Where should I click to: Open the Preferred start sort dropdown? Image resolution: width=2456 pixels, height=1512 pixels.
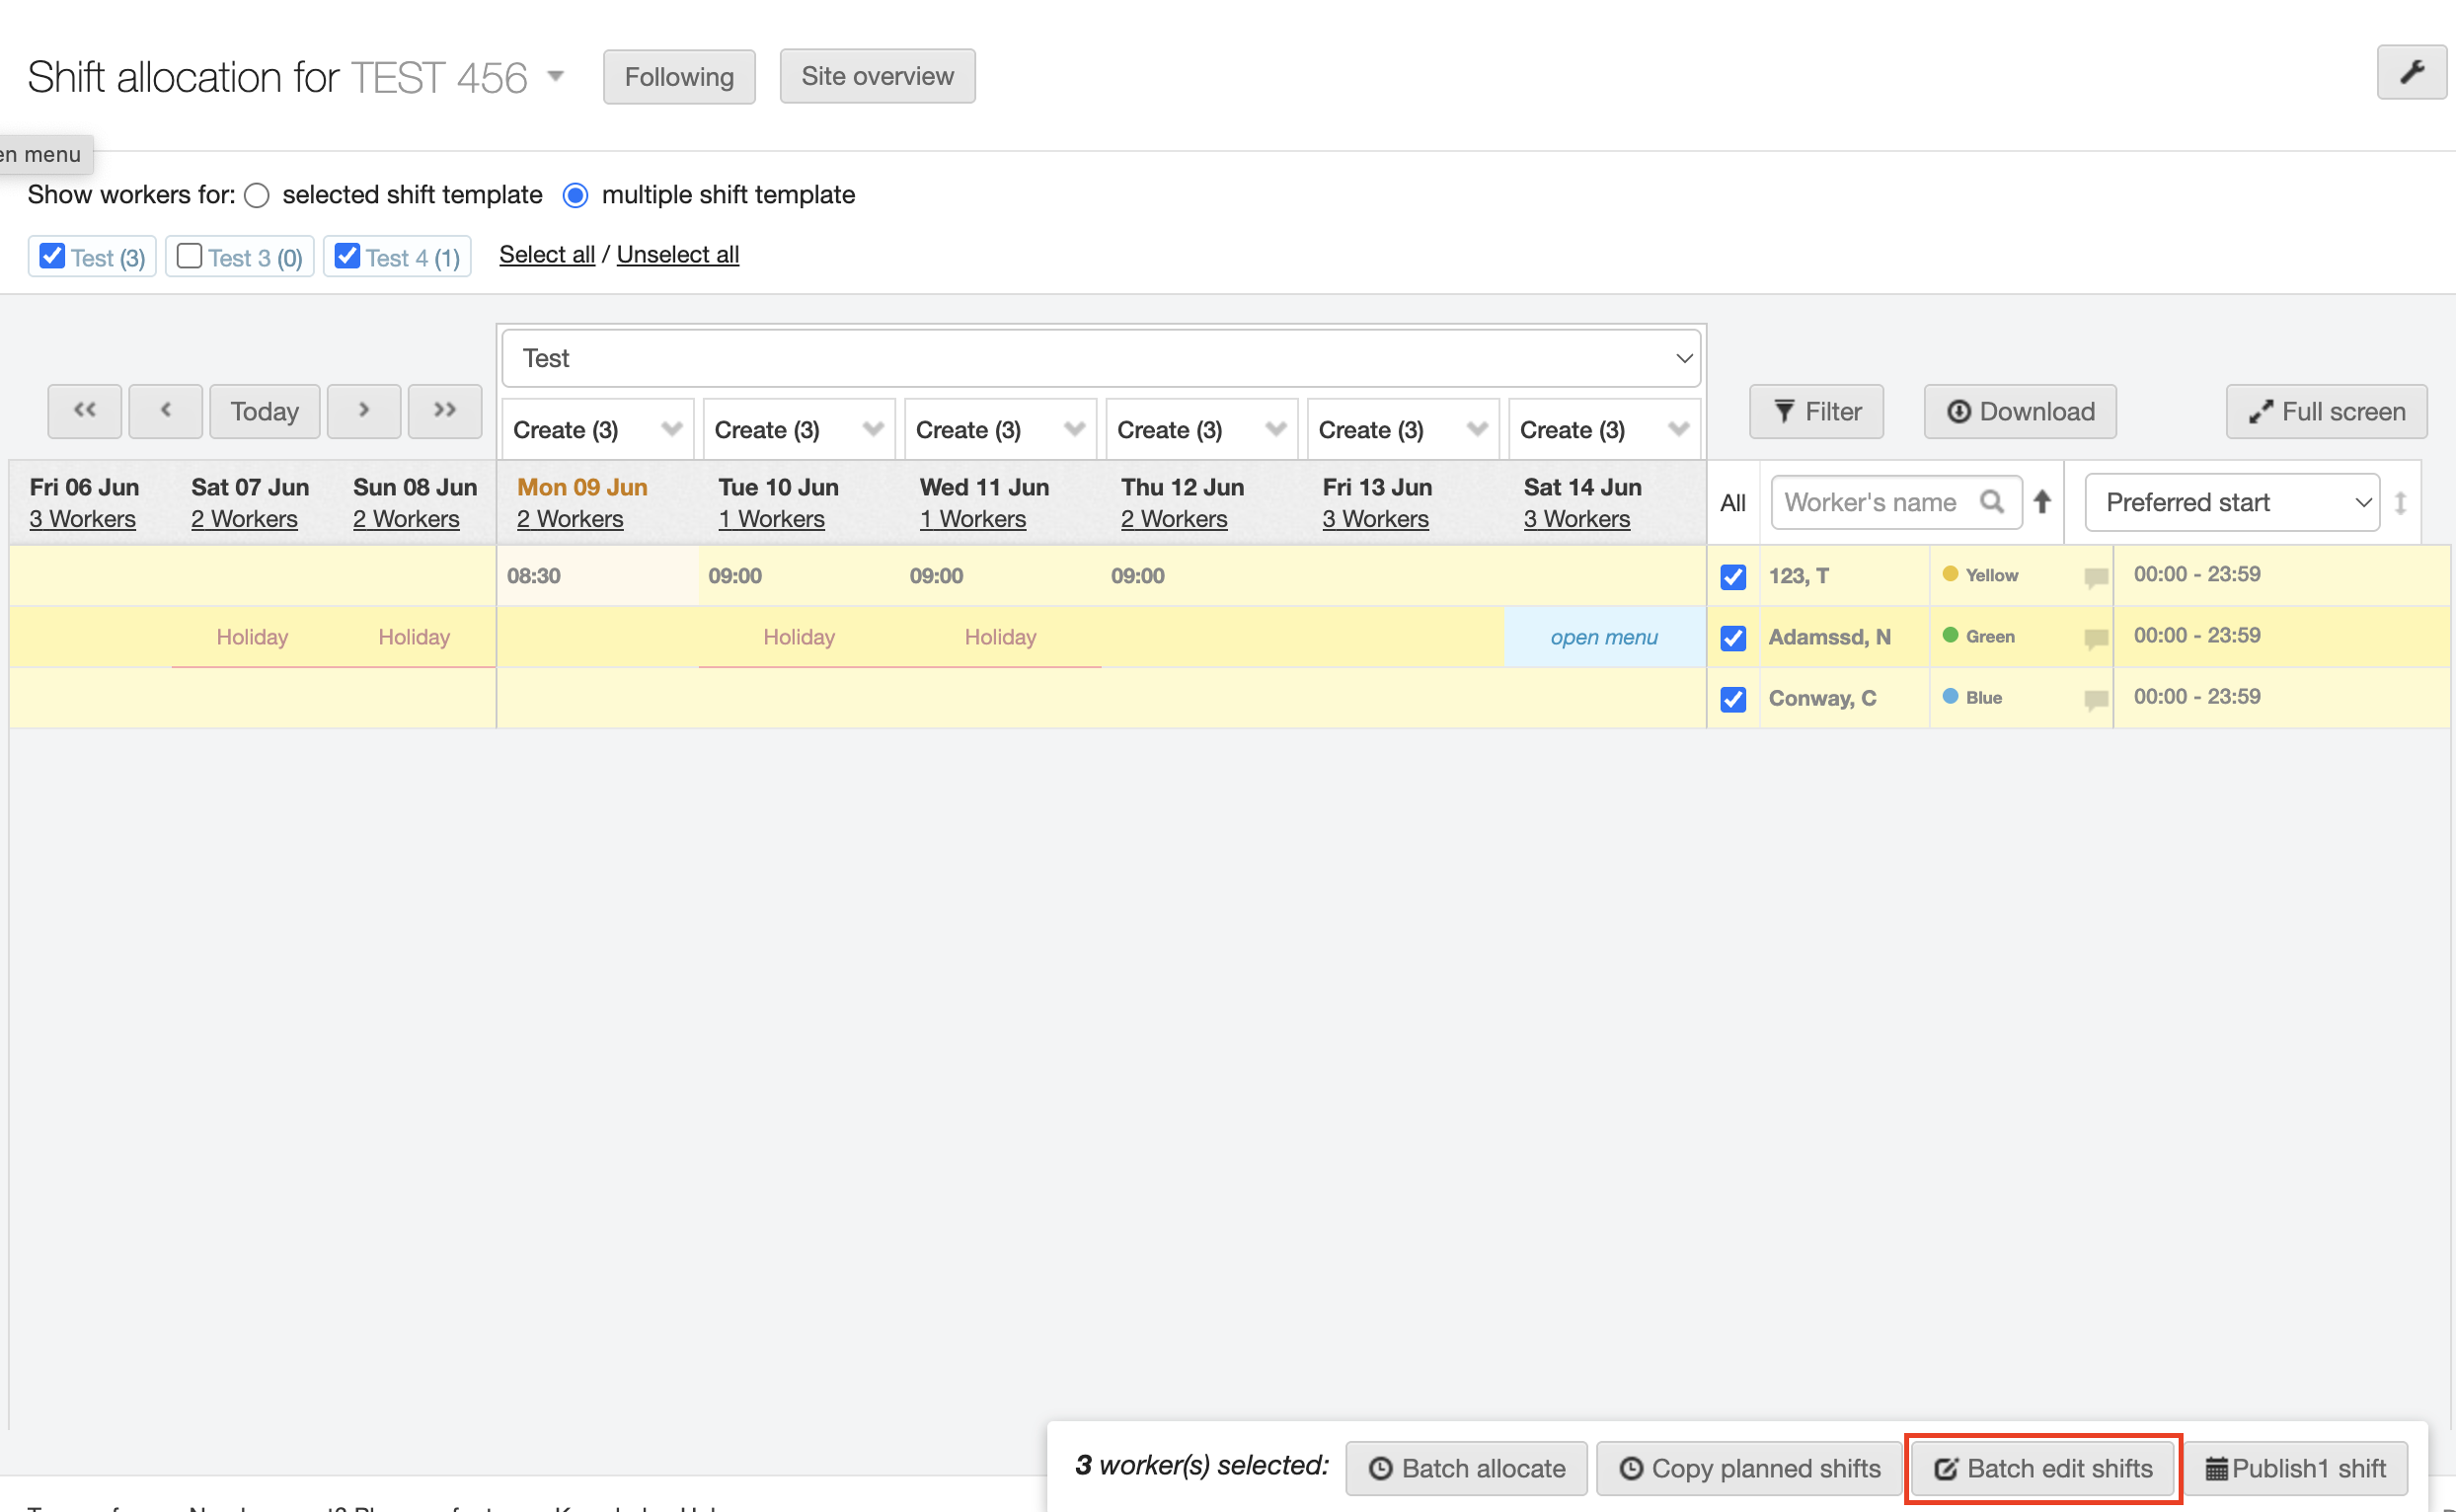coord(2232,502)
